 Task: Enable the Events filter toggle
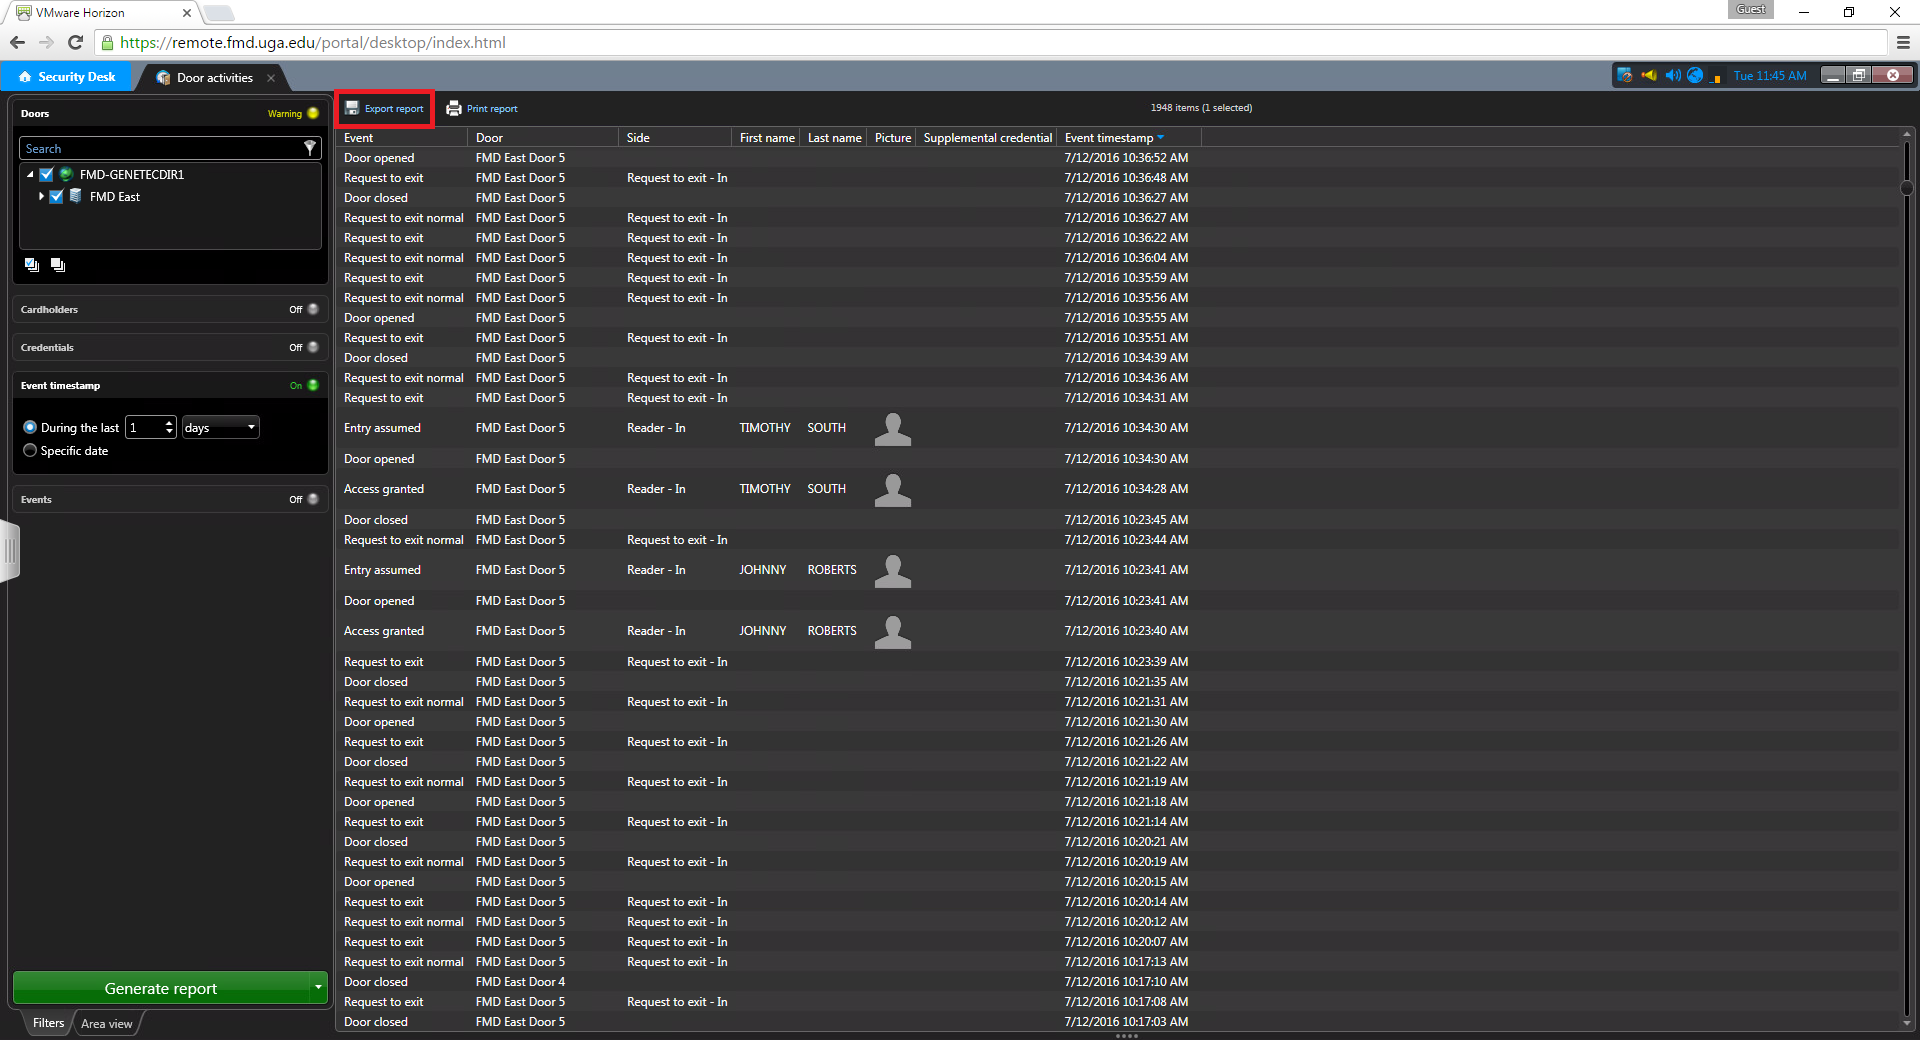[x=312, y=499]
